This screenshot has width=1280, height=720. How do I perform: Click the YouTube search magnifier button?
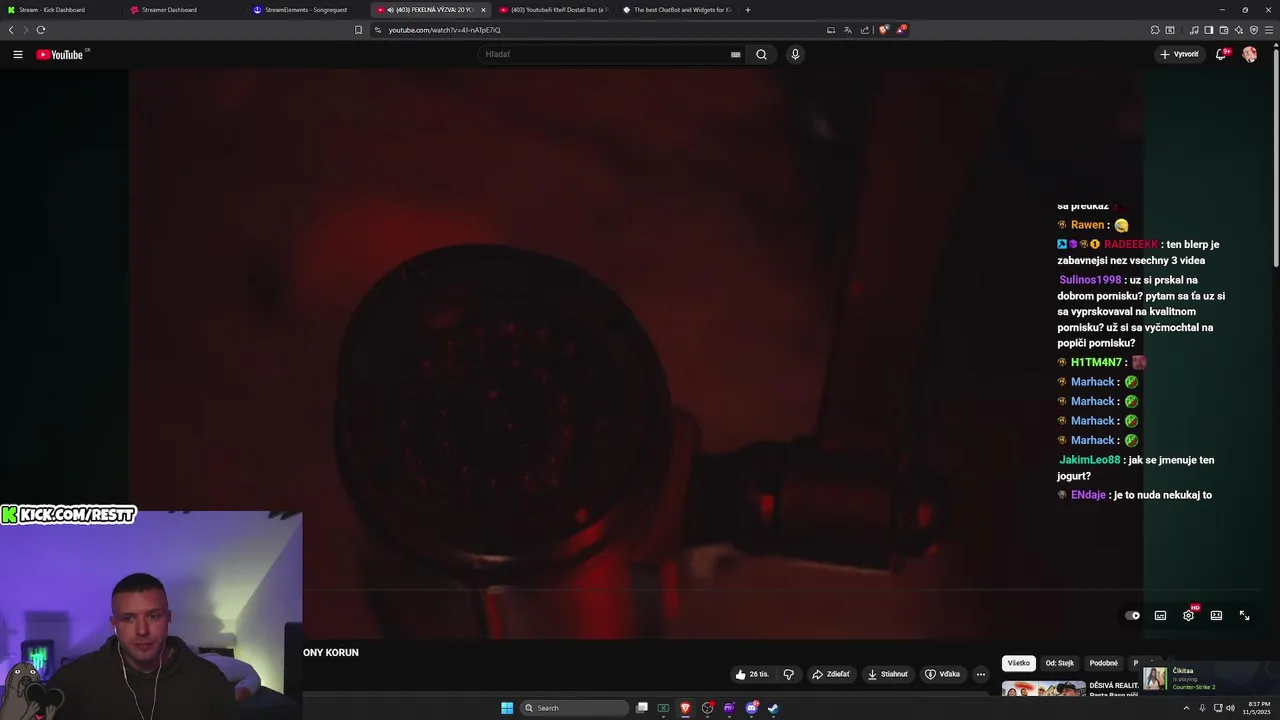(761, 55)
